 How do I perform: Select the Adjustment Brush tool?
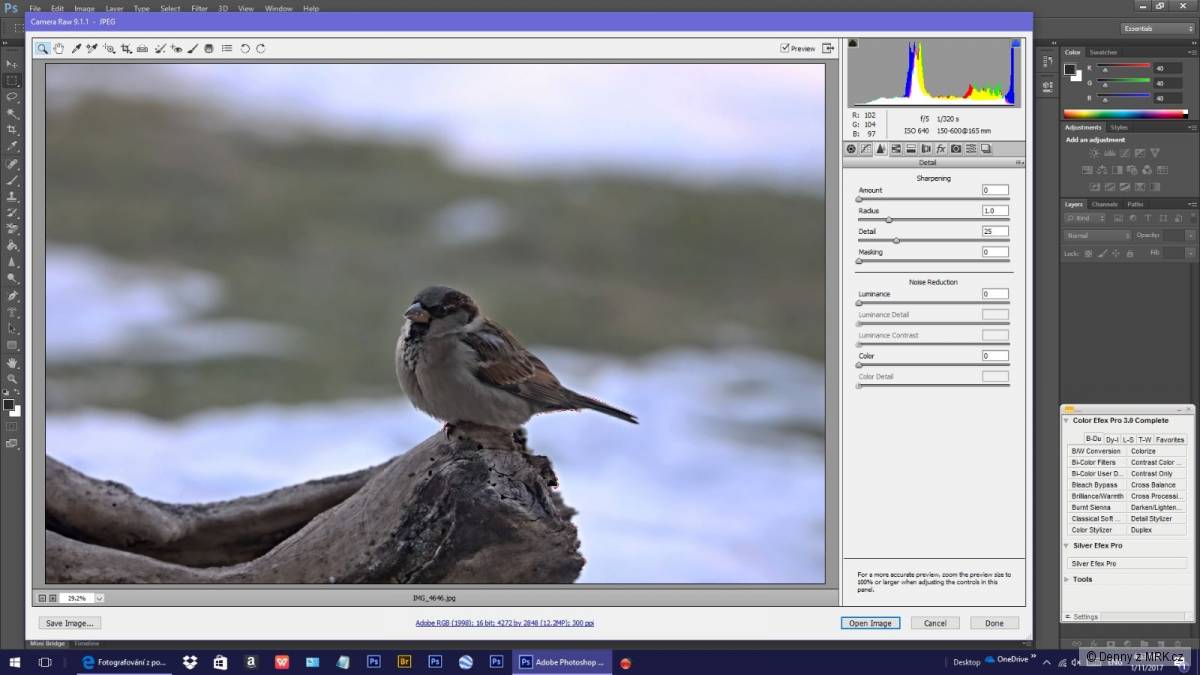point(192,48)
